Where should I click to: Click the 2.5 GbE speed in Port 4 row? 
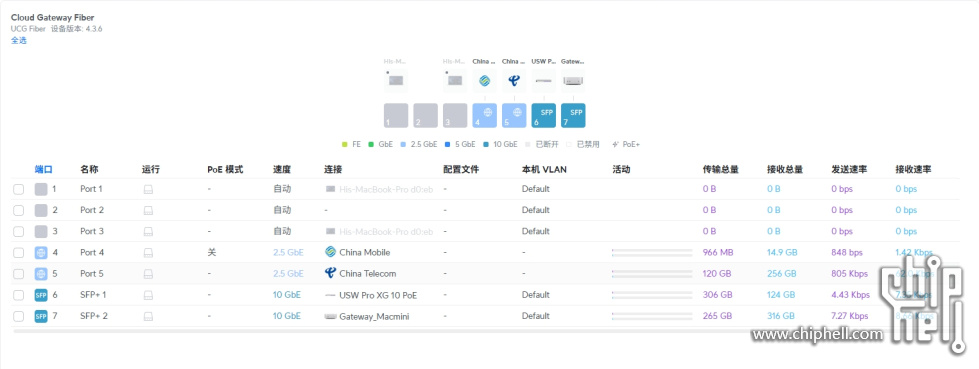pos(288,253)
